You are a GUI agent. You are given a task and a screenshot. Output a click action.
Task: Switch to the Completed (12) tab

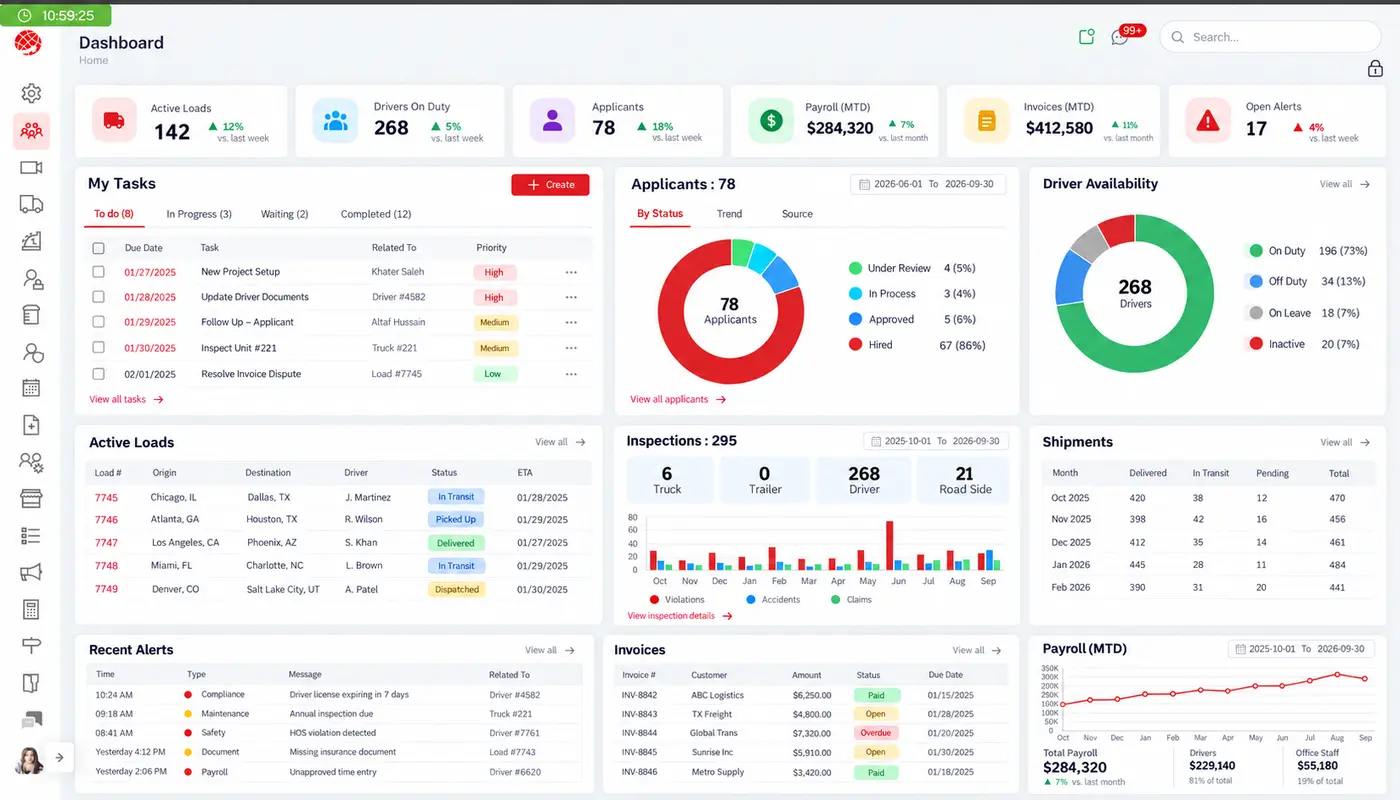tap(376, 214)
